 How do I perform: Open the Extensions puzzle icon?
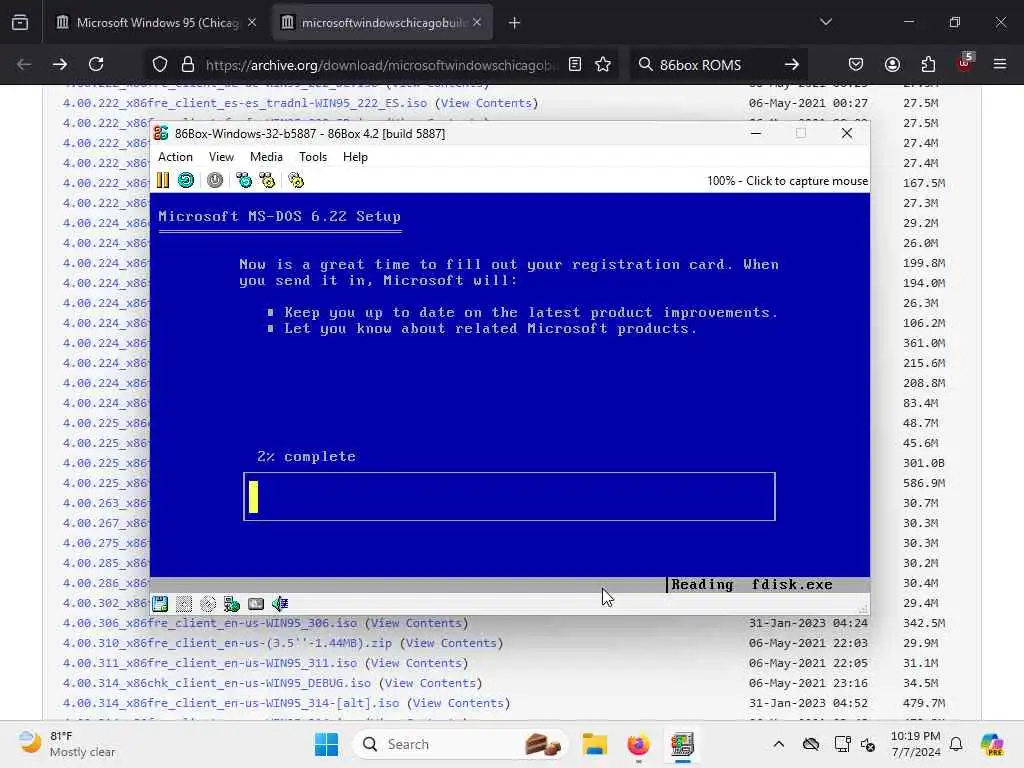click(x=928, y=64)
